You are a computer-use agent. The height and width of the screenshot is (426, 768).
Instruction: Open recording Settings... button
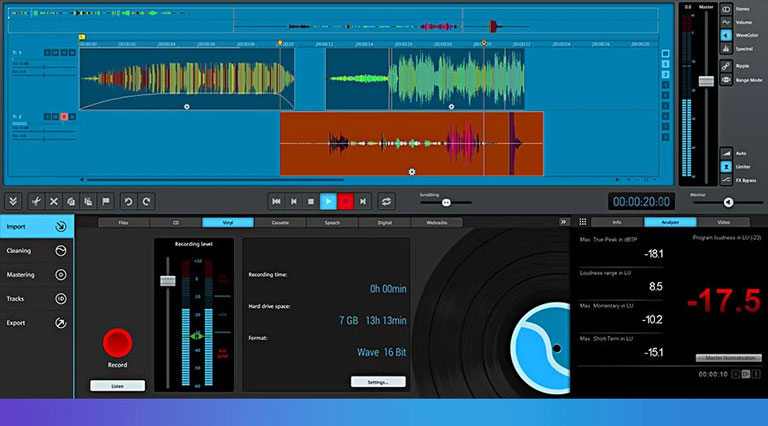(x=378, y=382)
